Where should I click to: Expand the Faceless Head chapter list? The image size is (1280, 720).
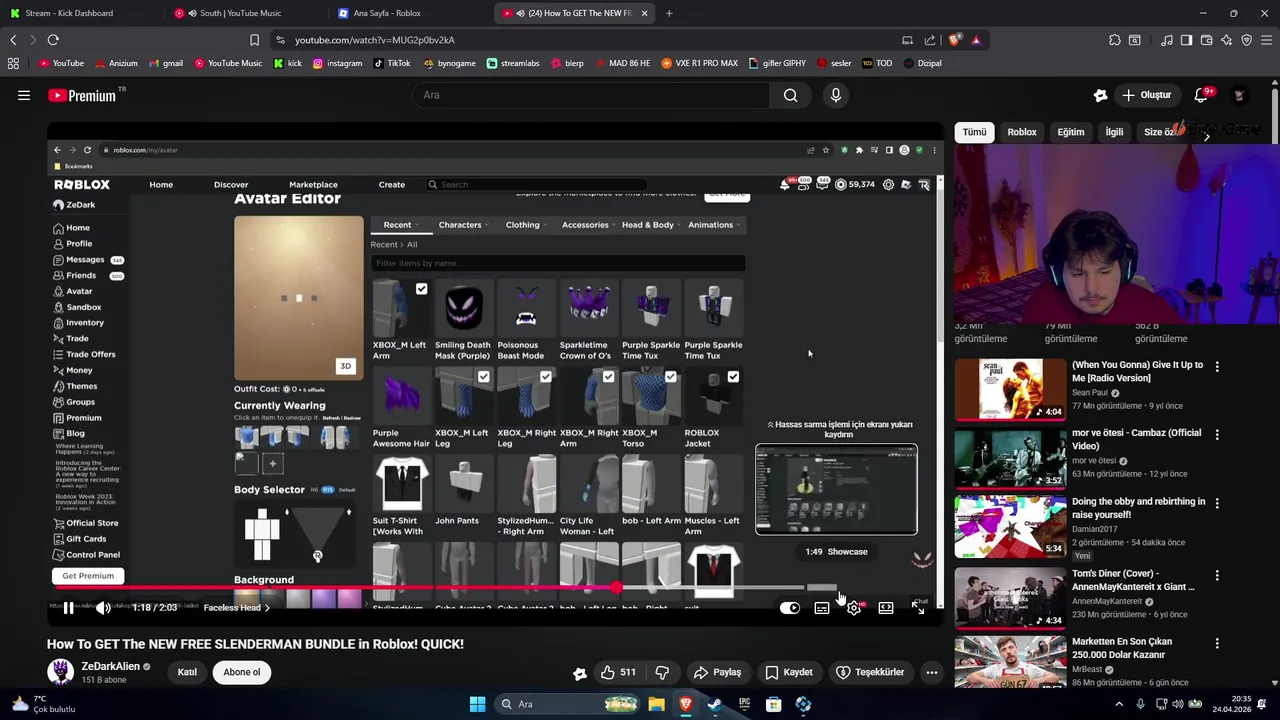[237, 608]
